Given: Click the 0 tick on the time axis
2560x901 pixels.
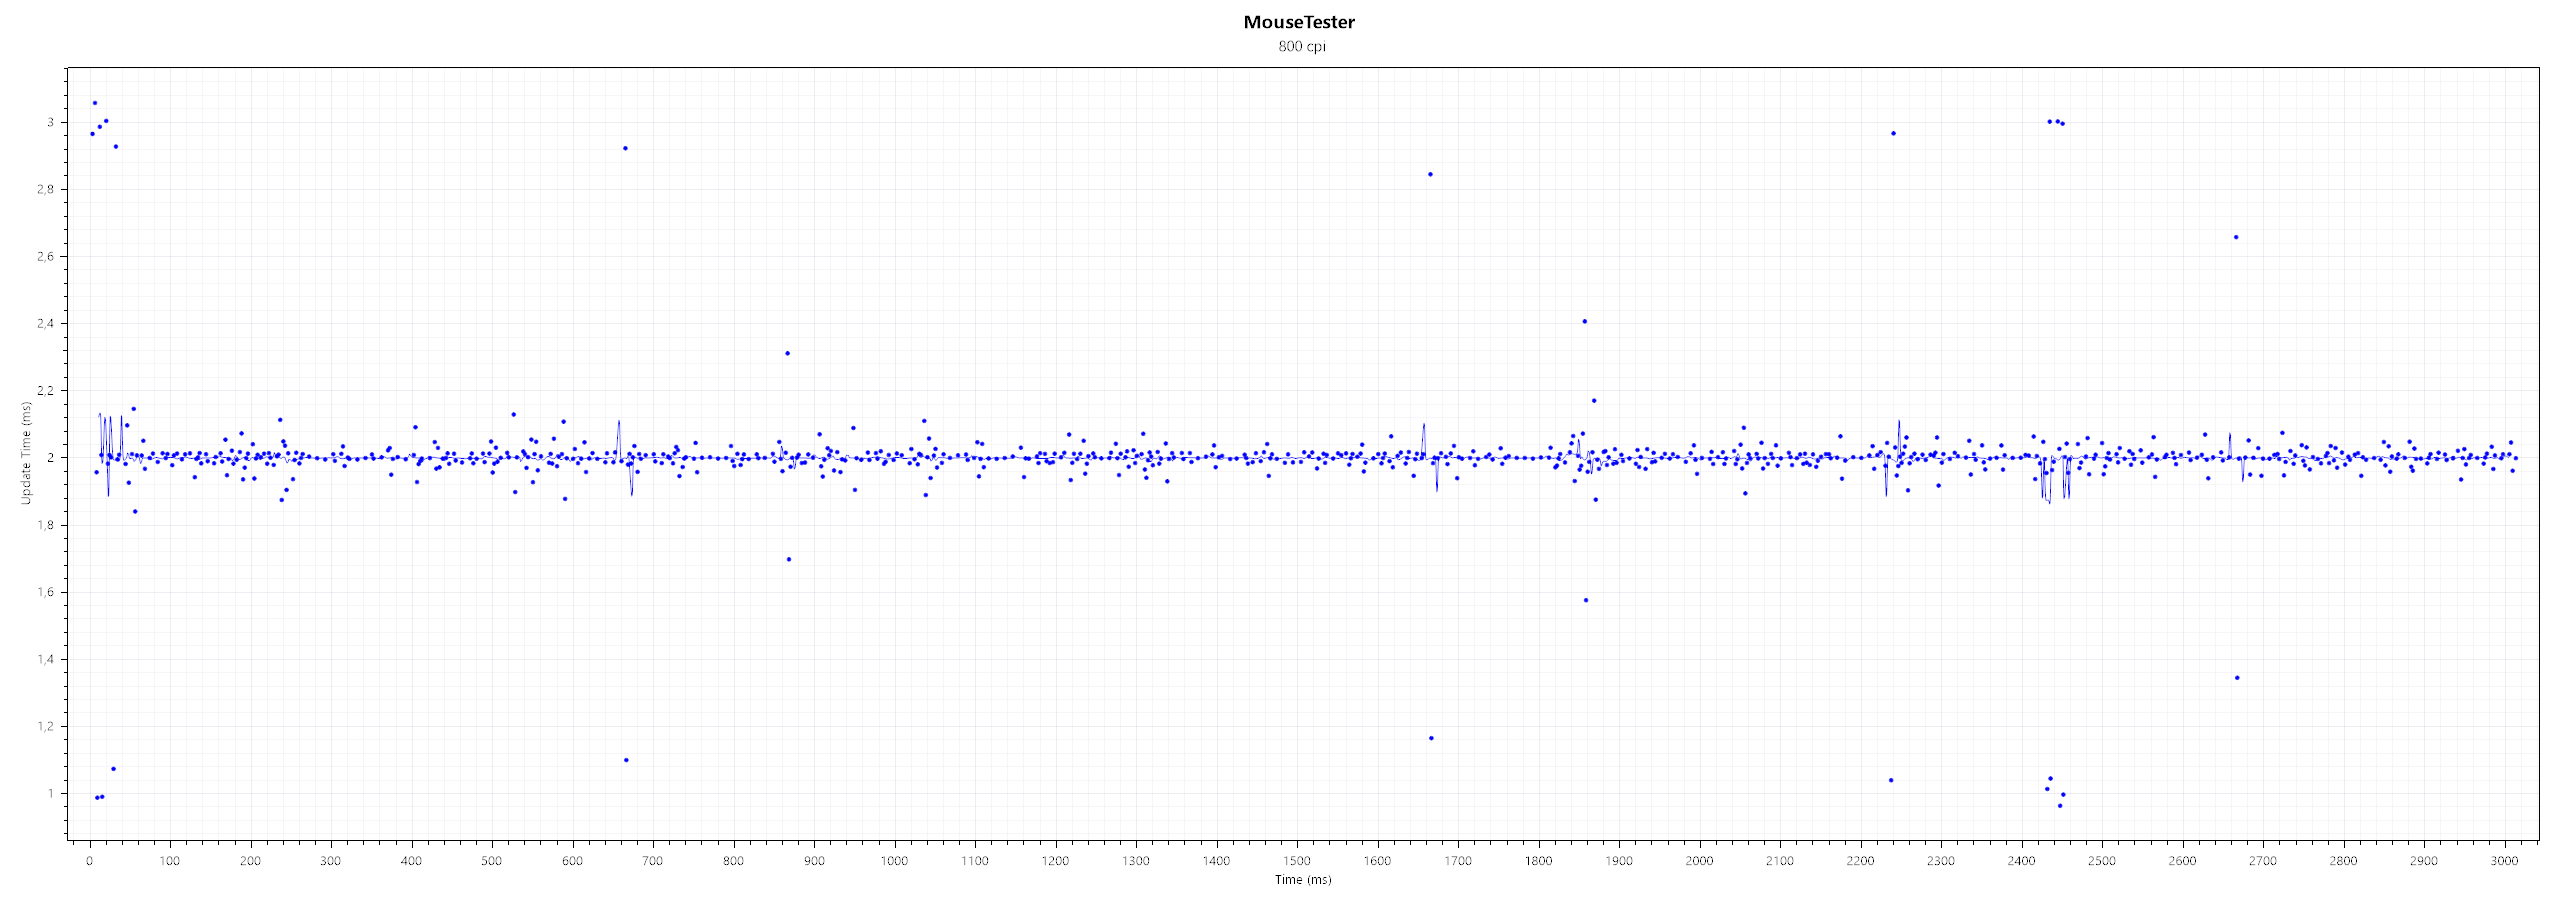Looking at the screenshot, I should 90,861.
